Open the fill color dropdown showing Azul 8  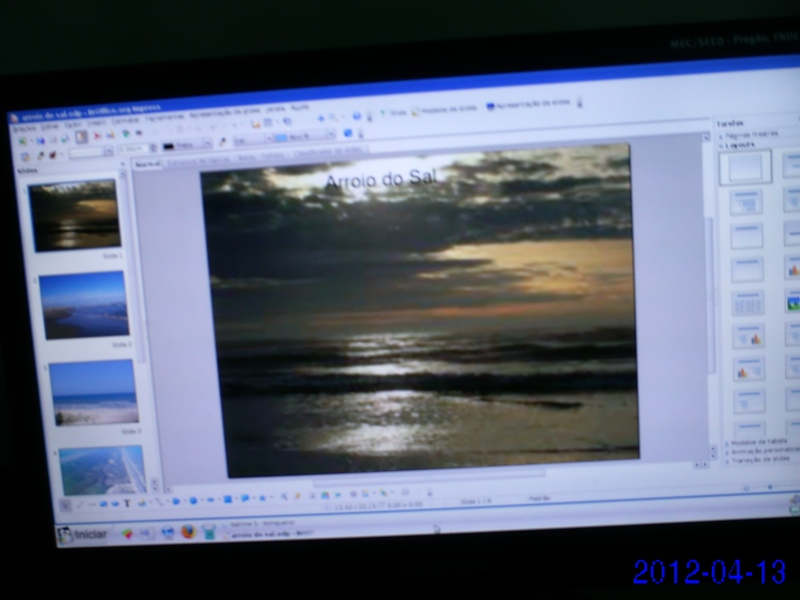coord(305,136)
